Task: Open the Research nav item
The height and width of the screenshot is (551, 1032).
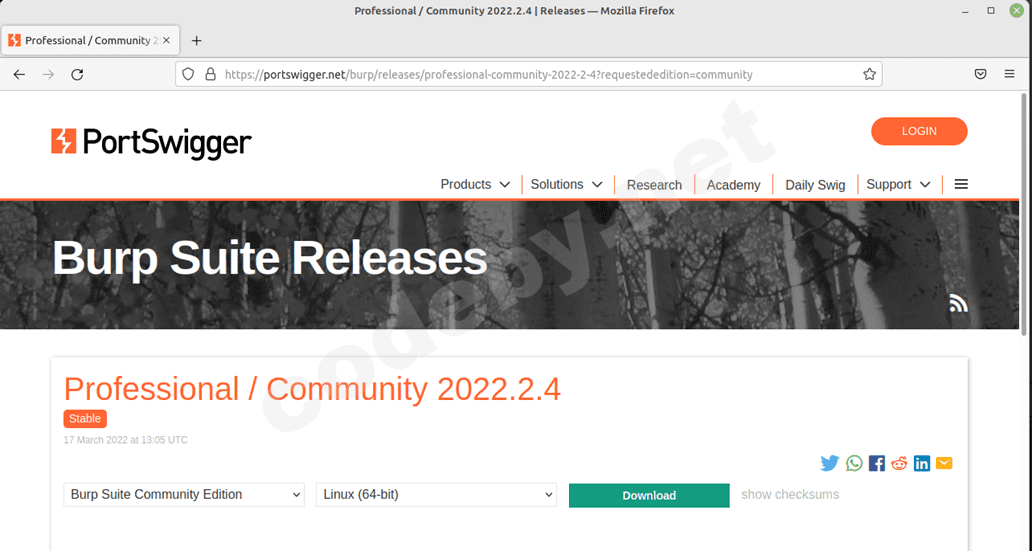Action: coord(654,185)
